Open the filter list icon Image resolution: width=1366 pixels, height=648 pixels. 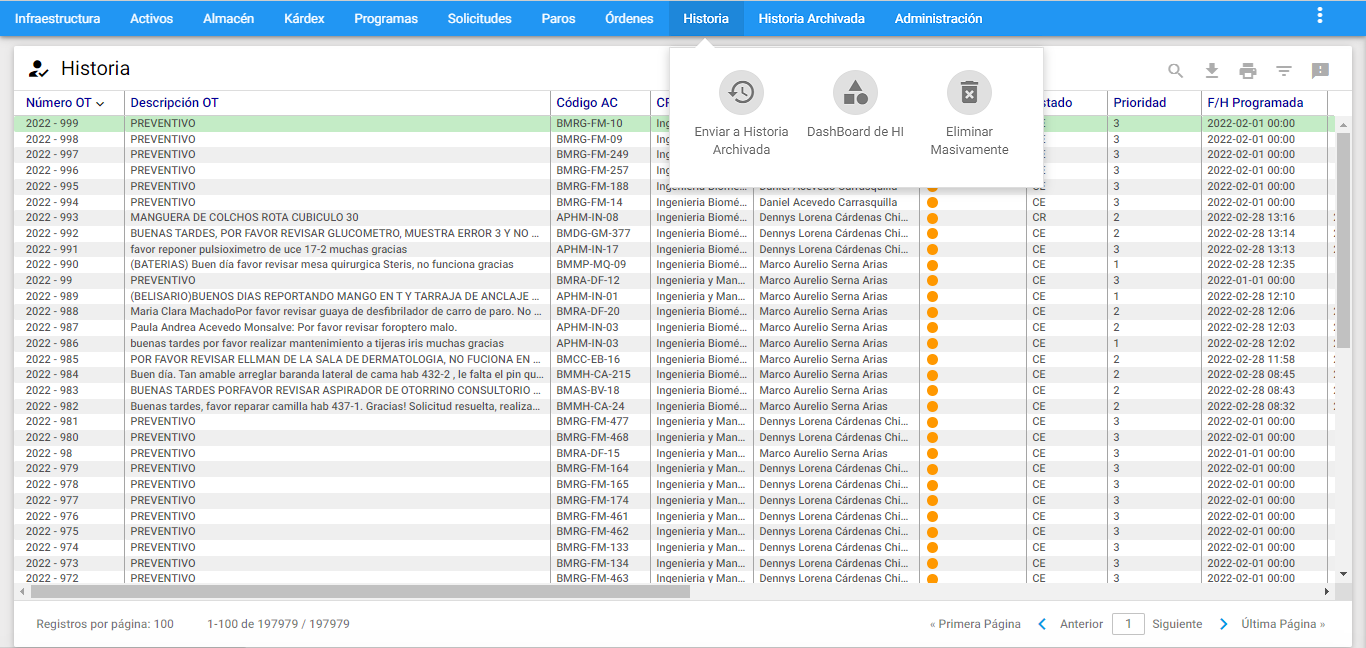[1284, 71]
